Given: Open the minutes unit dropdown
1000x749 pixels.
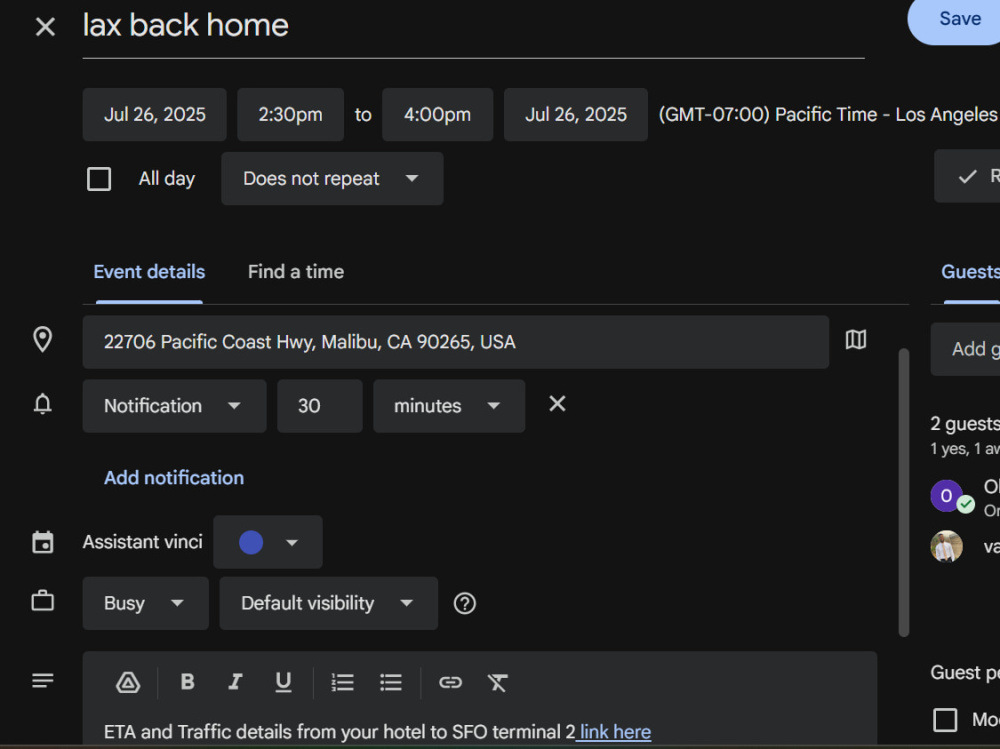Looking at the screenshot, I should tap(449, 406).
